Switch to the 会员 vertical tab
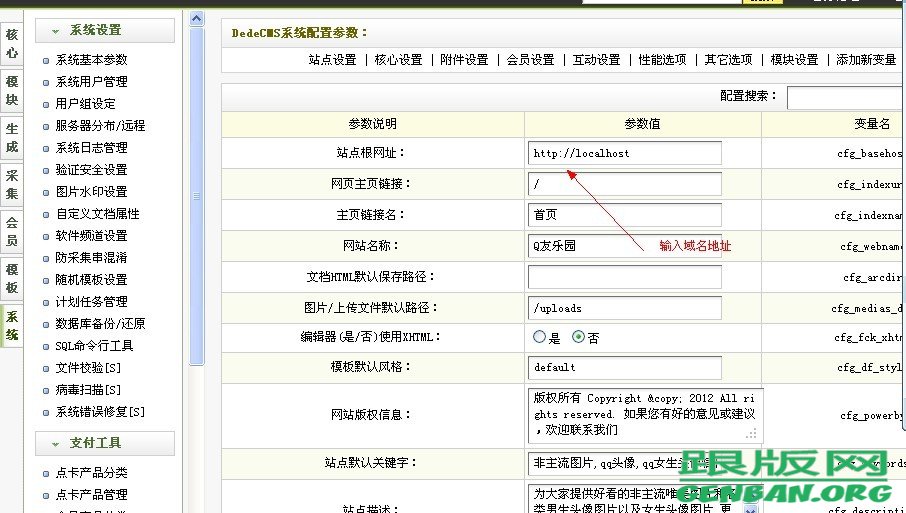The width and height of the screenshot is (906, 513). (x=12, y=232)
